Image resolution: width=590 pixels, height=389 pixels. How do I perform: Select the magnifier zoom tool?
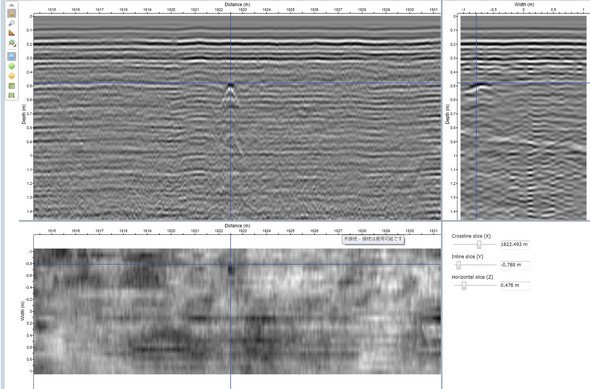[12, 23]
